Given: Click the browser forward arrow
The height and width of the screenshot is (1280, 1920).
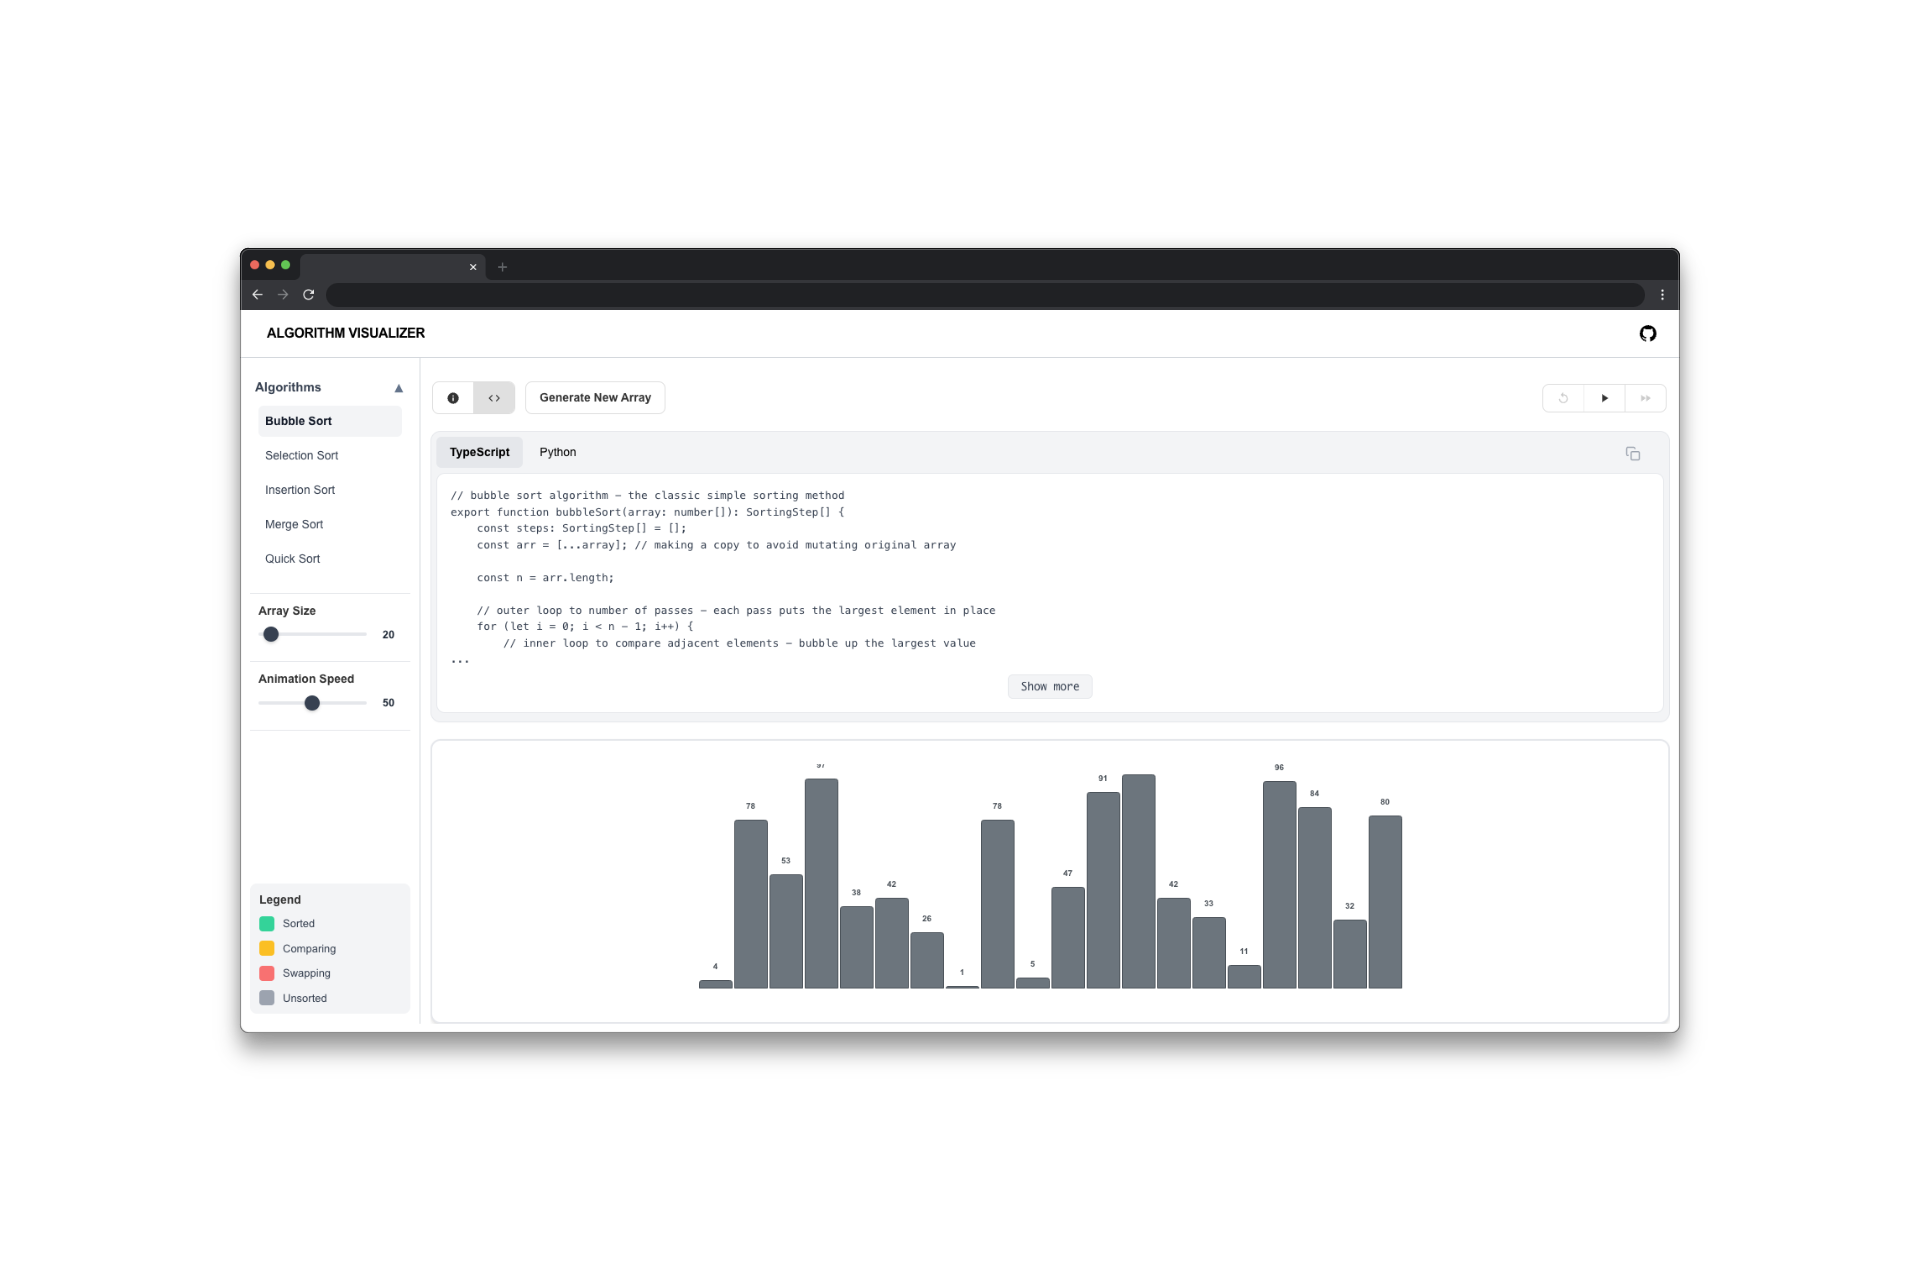Looking at the screenshot, I should (283, 295).
